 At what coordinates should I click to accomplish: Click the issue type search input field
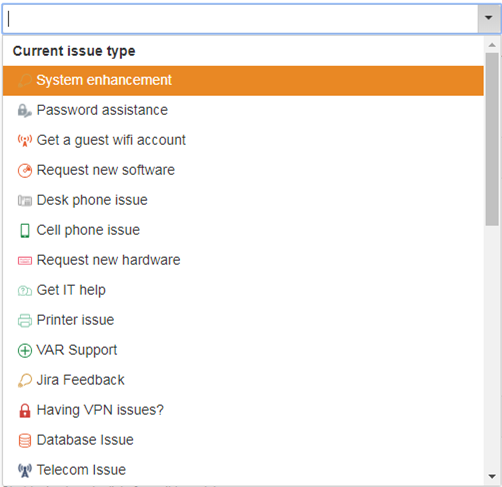coord(241,18)
